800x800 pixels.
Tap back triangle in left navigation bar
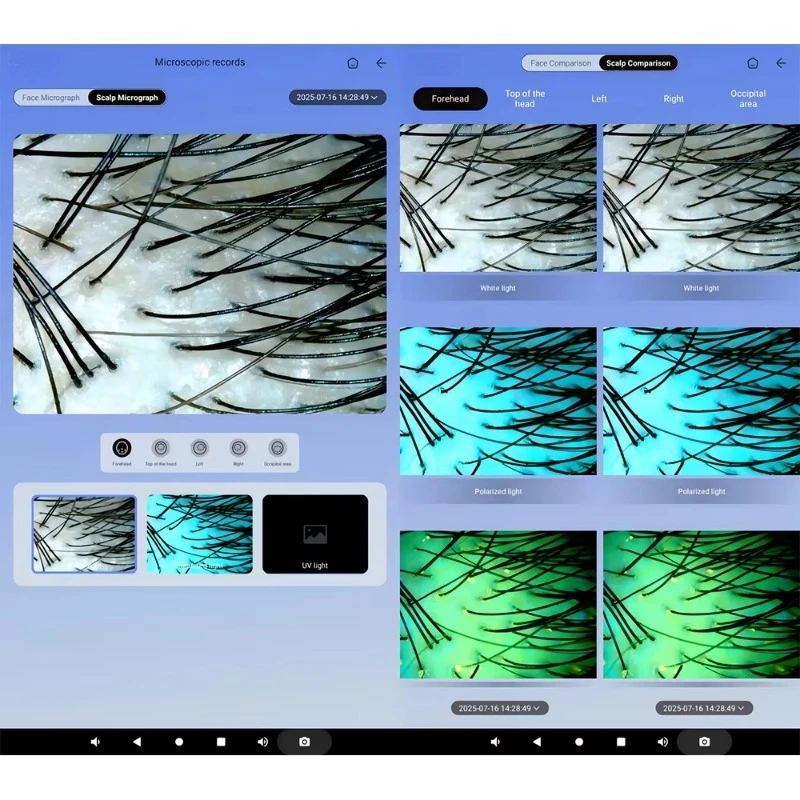point(137,742)
